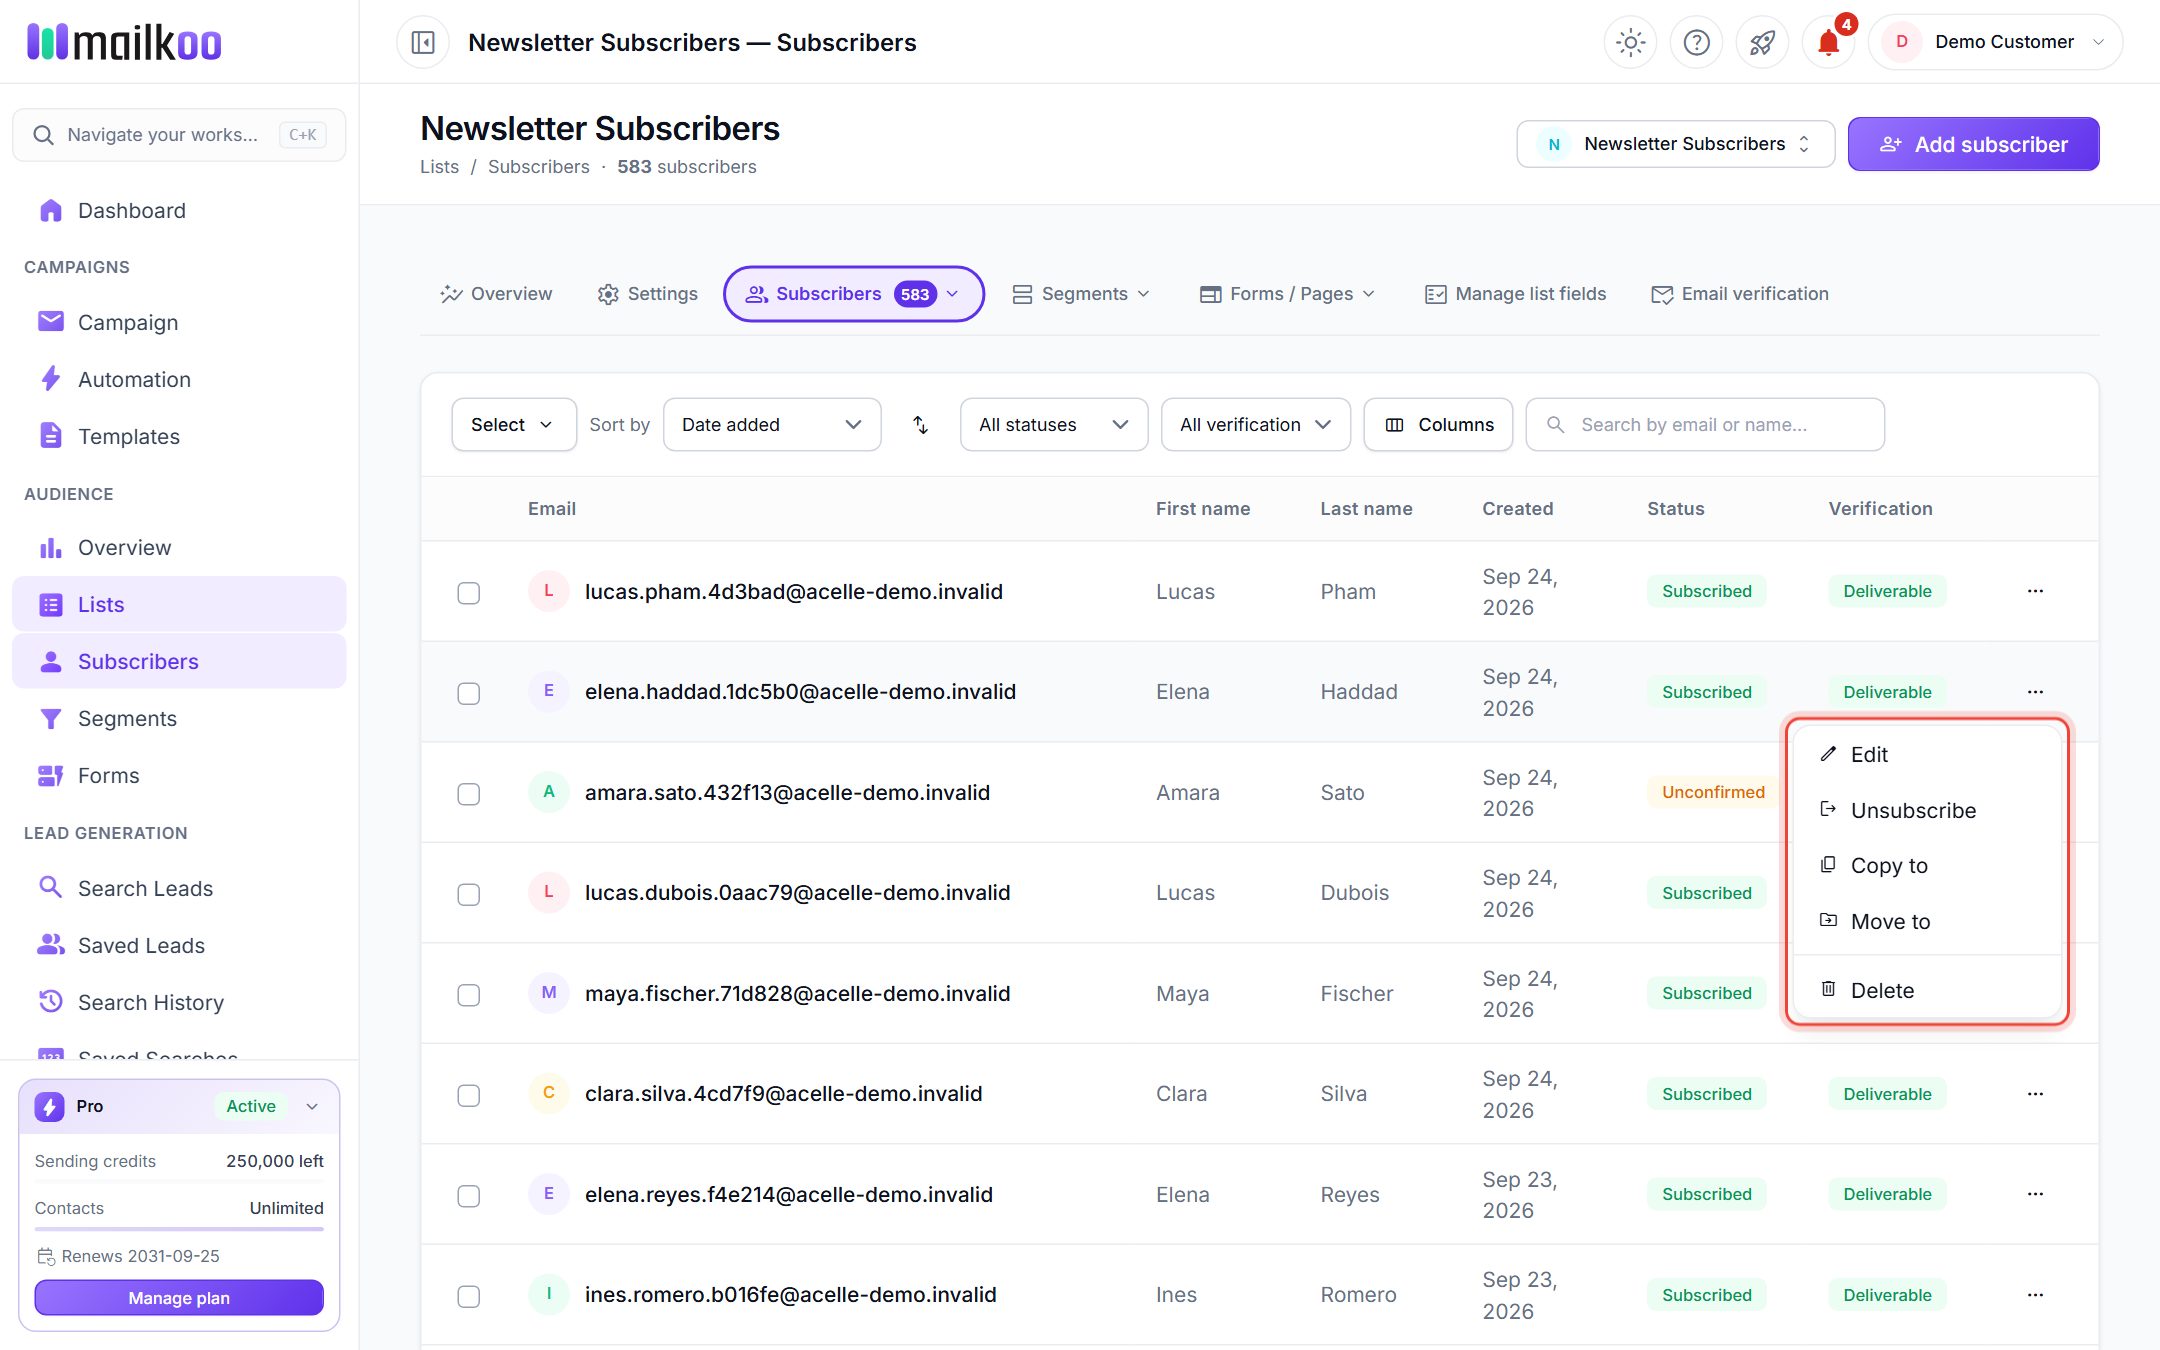The height and width of the screenshot is (1350, 2160).
Task: Open the Newsletter Subscribers list switcher
Action: (x=1675, y=144)
